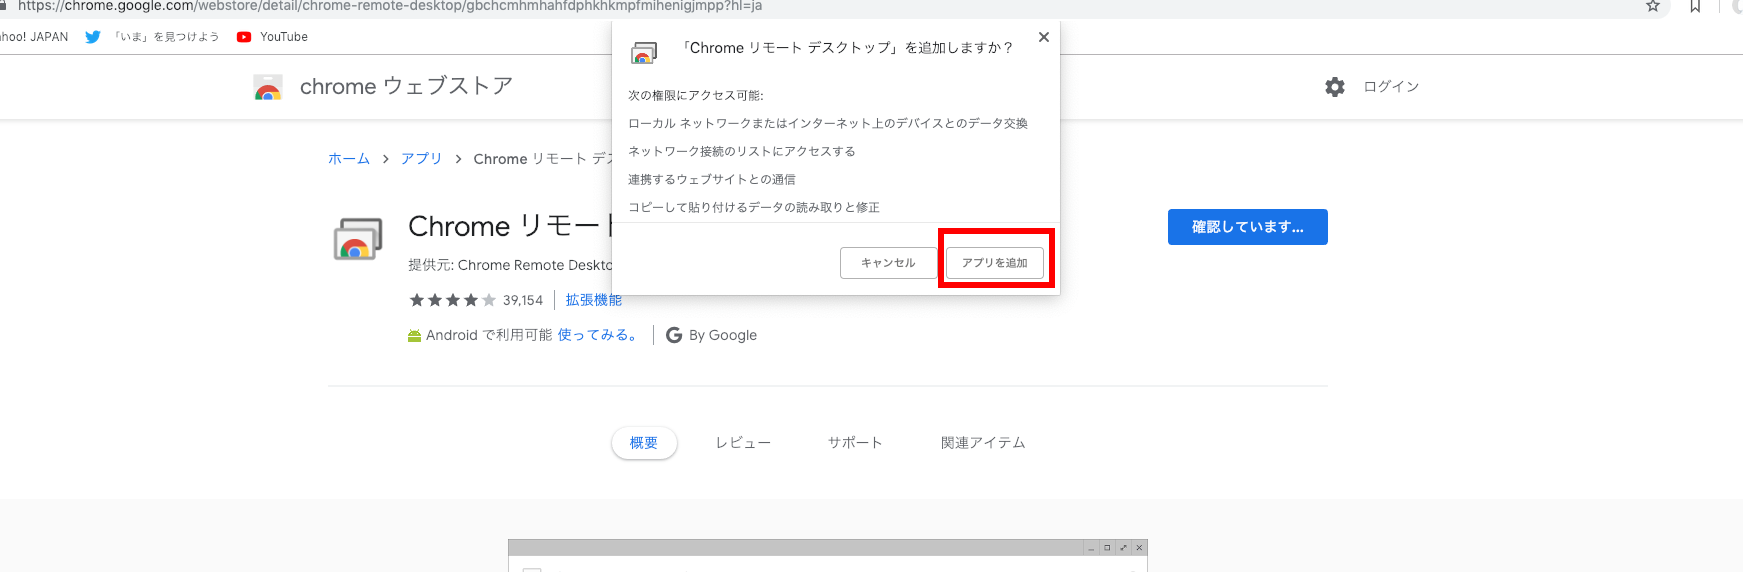
Task: Switch to the レビュー tab
Action: coord(743,443)
